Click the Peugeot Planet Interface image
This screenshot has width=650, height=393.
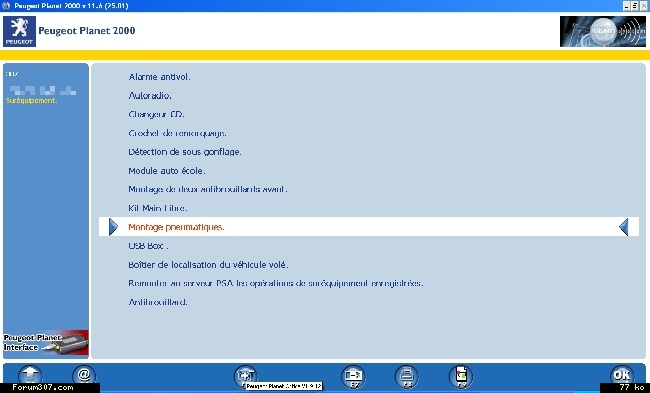click(x=46, y=344)
